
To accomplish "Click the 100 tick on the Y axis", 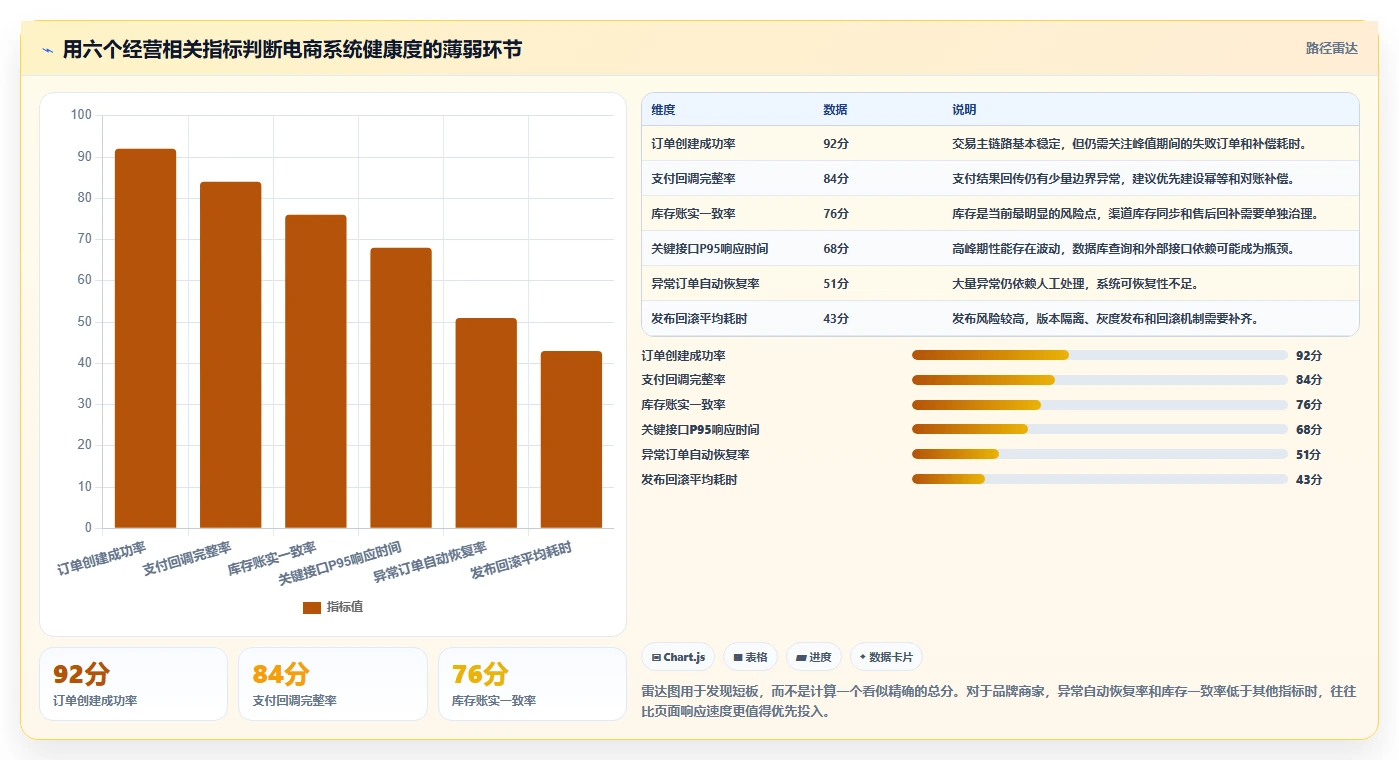I will [81, 115].
